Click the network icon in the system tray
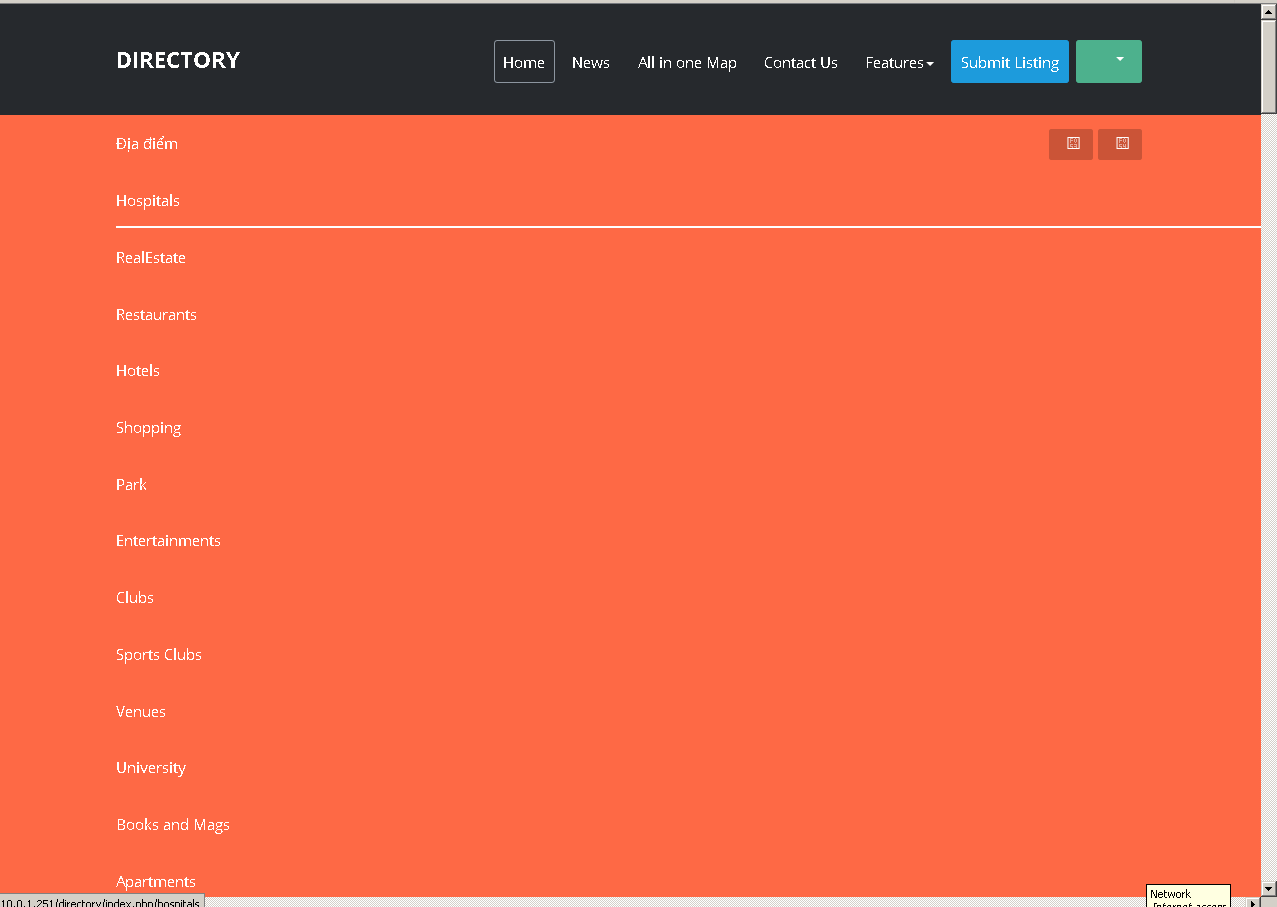This screenshot has width=1277, height=907. point(1186,895)
